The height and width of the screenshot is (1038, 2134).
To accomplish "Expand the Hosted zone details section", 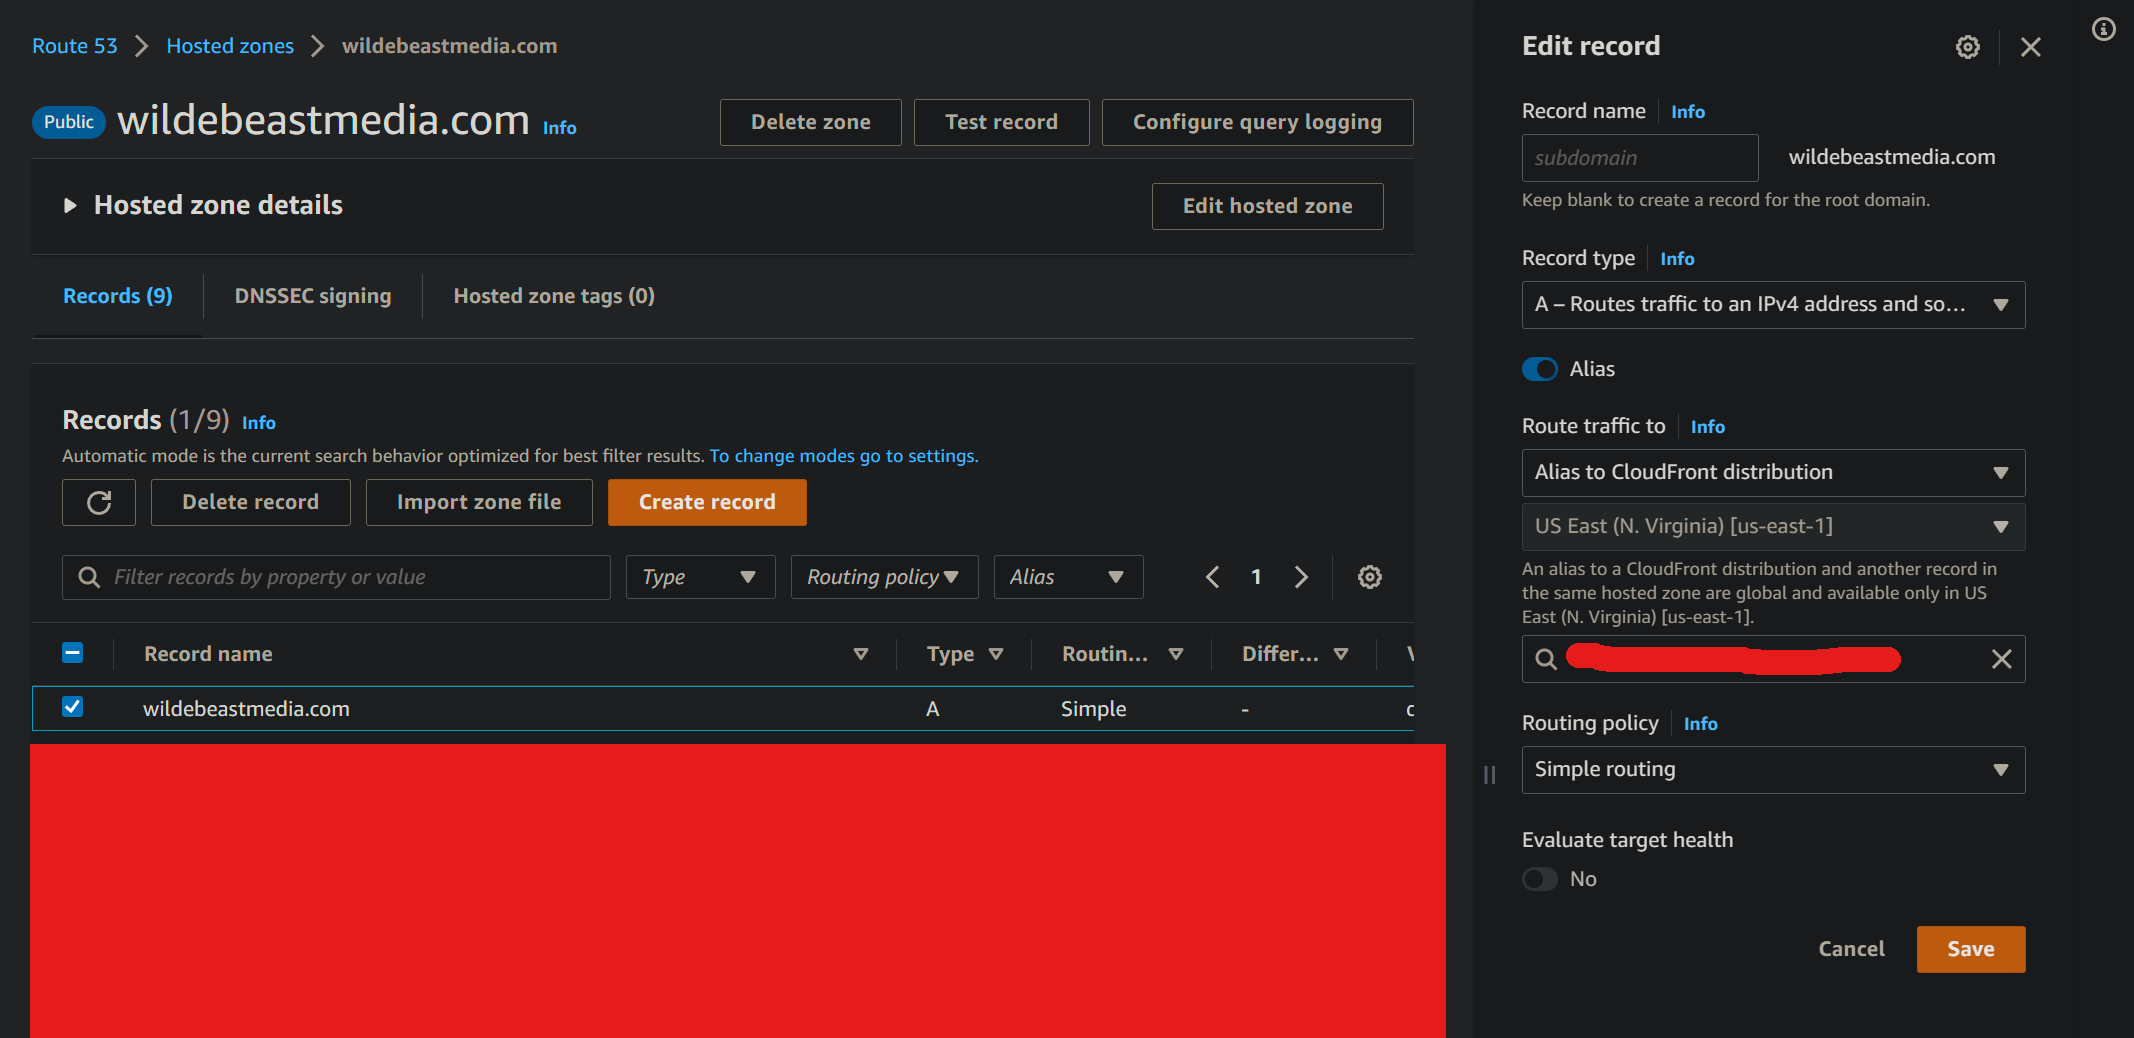I will click(70, 206).
